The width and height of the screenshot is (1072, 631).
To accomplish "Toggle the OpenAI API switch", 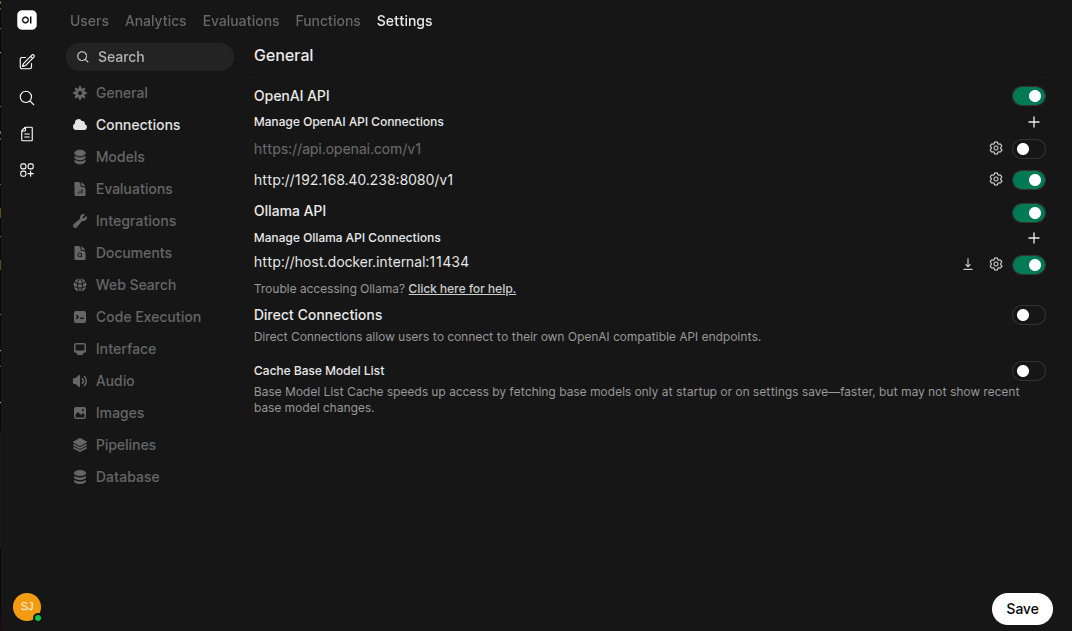I will 1028,96.
